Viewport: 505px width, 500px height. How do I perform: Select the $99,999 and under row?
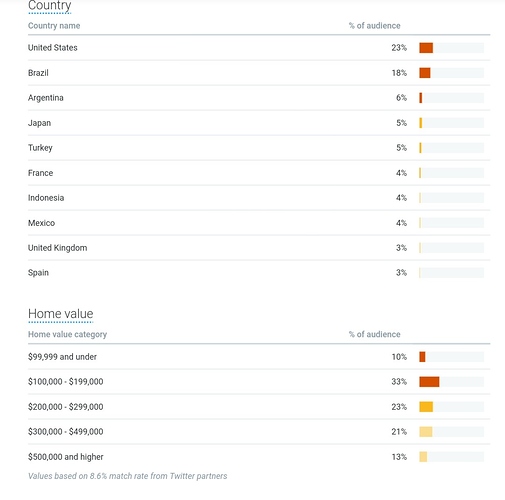(x=259, y=357)
